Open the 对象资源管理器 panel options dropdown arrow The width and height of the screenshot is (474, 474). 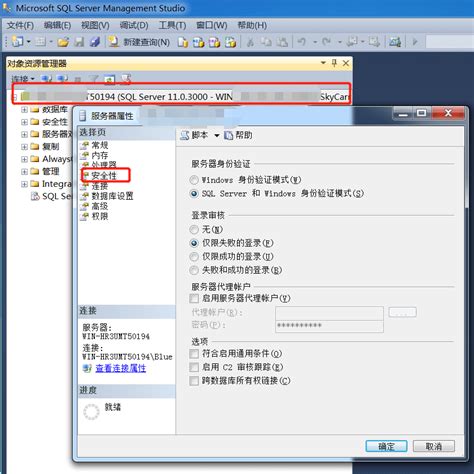pos(323,63)
